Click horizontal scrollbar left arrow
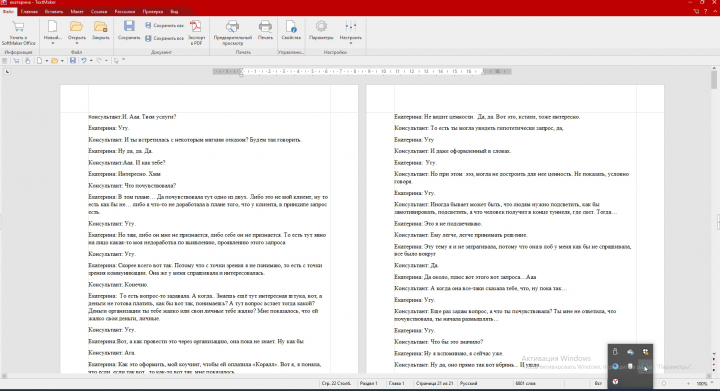Image resolution: width=720 pixels, height=391 pixels. tap(4, 376)
